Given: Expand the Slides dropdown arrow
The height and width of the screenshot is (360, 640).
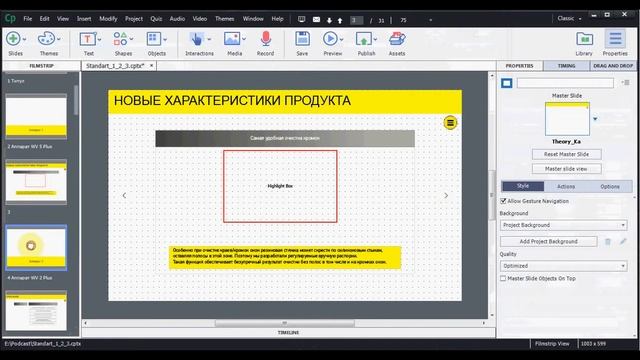Looking at the screenshot, I should click(x=24, y=40).
